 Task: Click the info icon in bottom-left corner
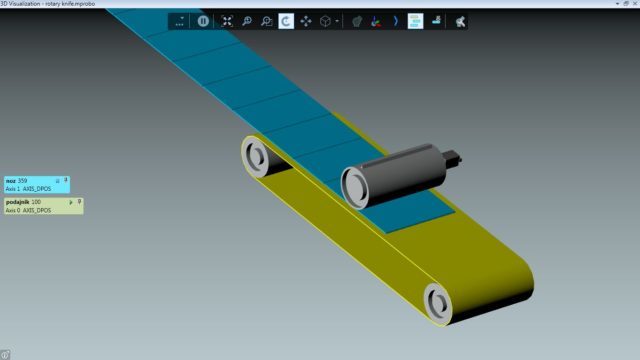(x=4, y=354)
